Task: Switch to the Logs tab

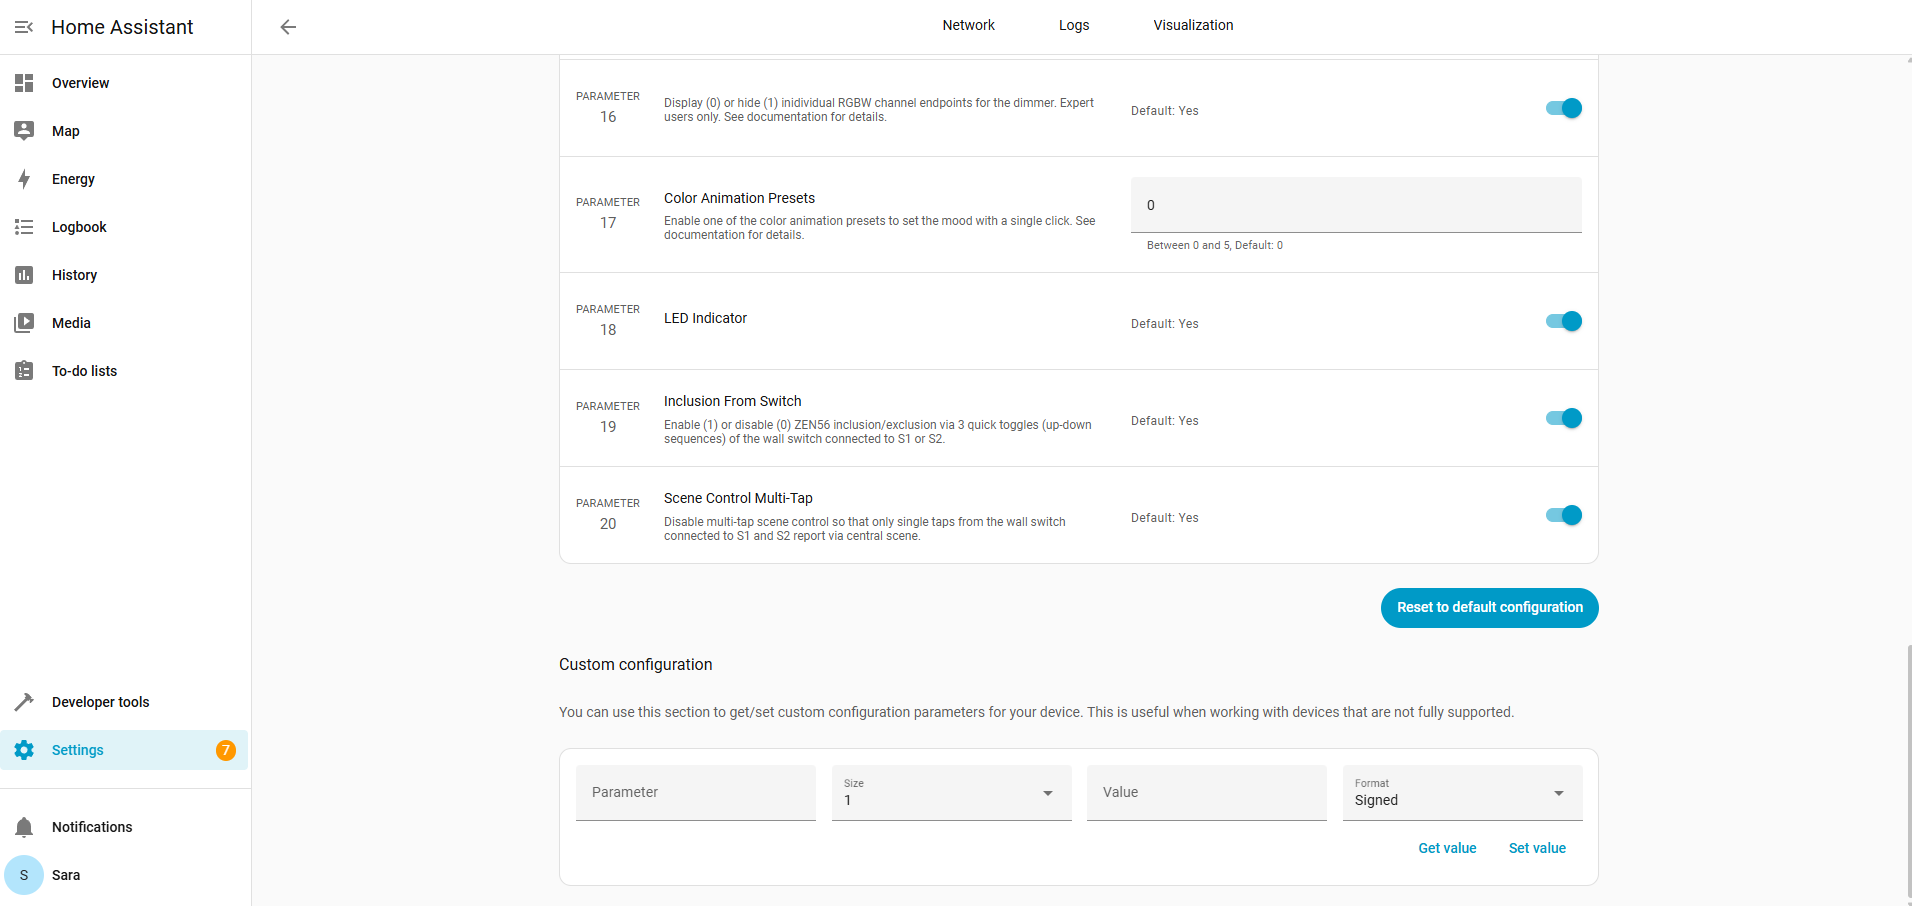Action: point(1074,25)
